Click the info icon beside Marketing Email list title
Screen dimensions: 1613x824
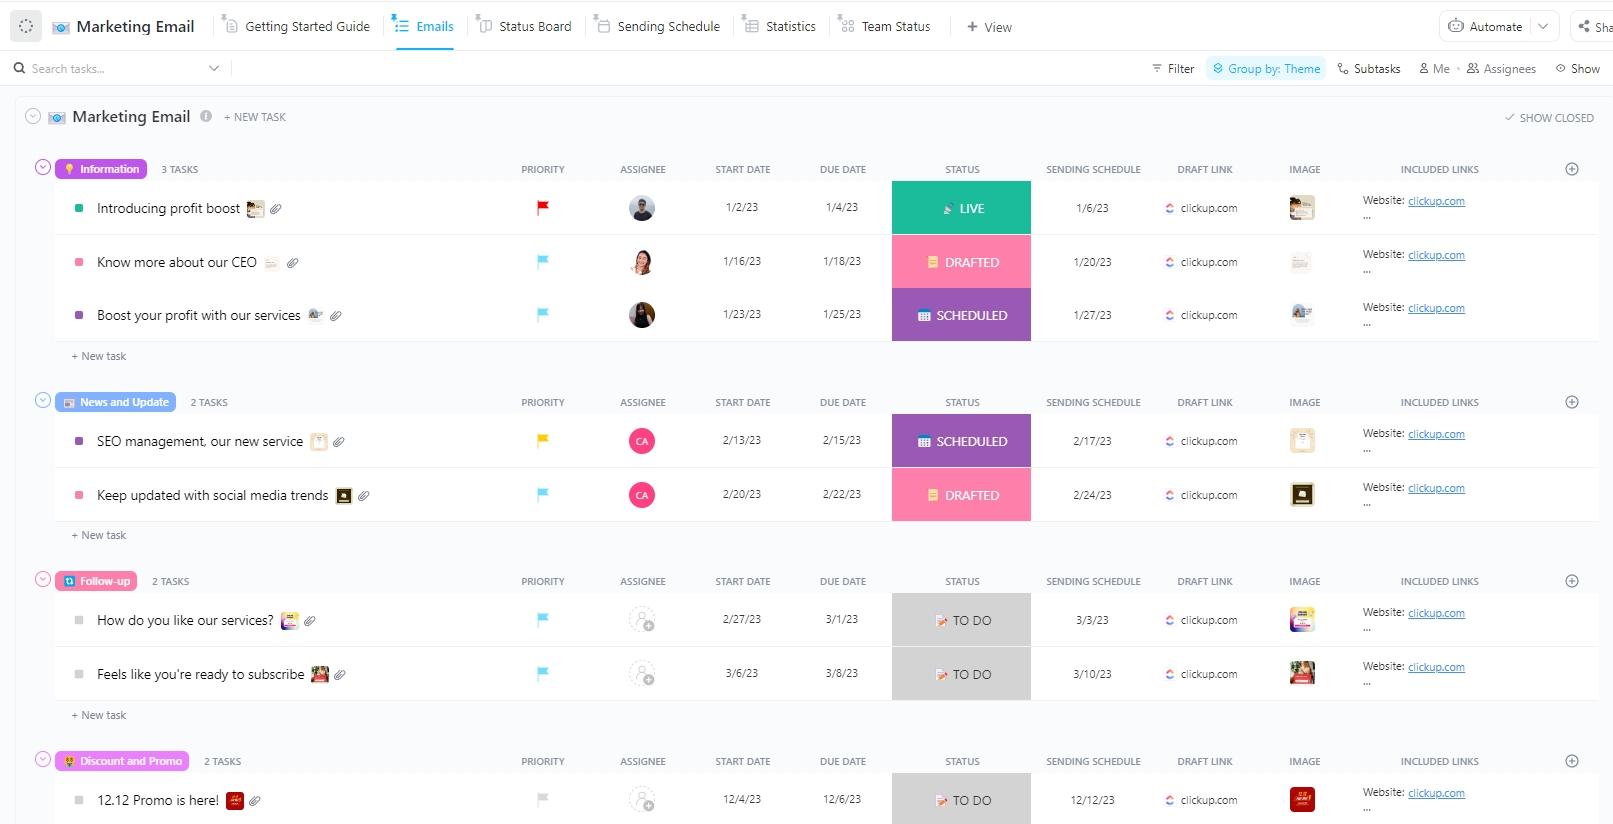[206, 116]
